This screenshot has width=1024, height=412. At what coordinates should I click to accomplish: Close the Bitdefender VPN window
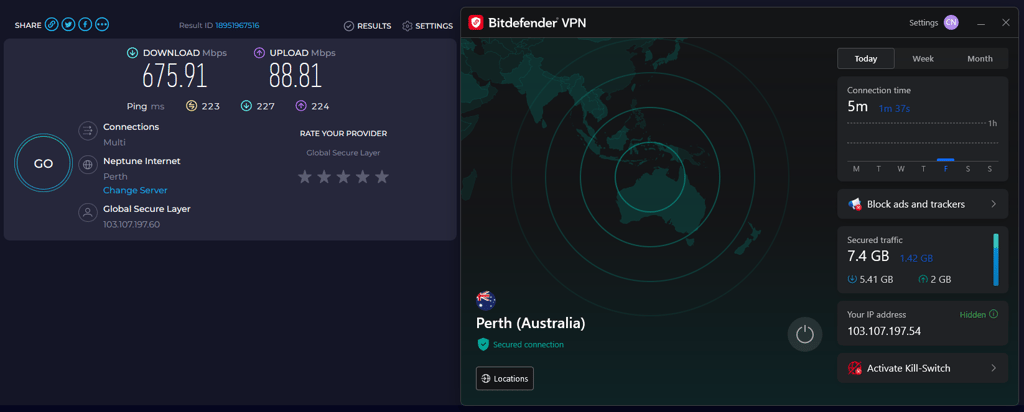point(1006,23)
